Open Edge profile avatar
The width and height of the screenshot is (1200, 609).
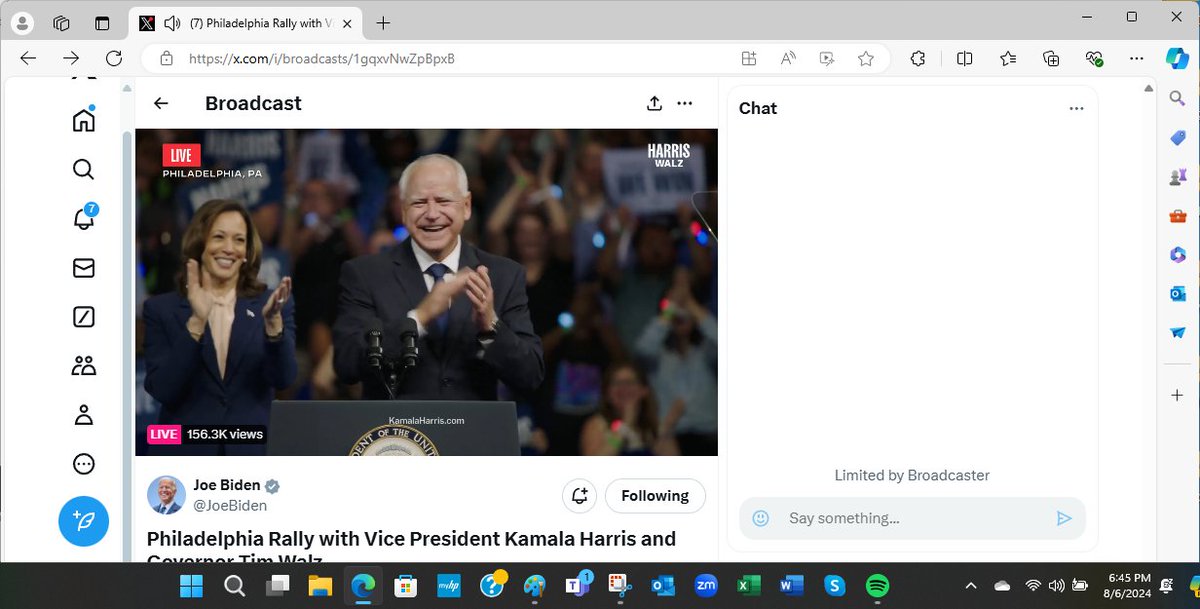[21, 23]
